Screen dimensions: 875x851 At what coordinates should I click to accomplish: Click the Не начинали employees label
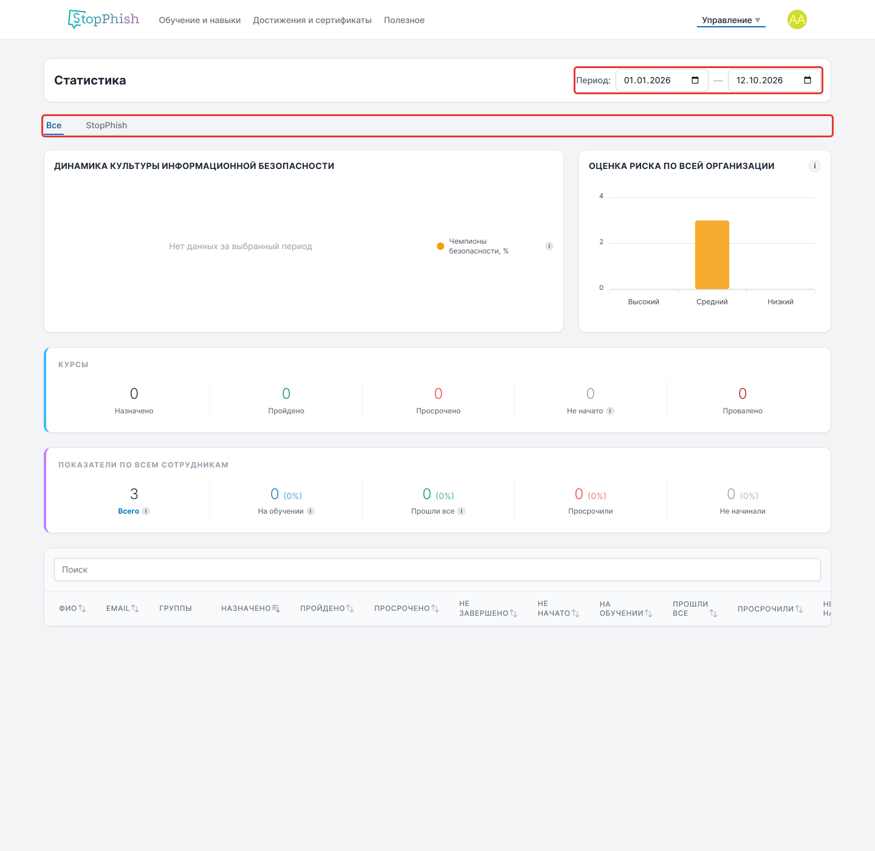tap(742, 511)
